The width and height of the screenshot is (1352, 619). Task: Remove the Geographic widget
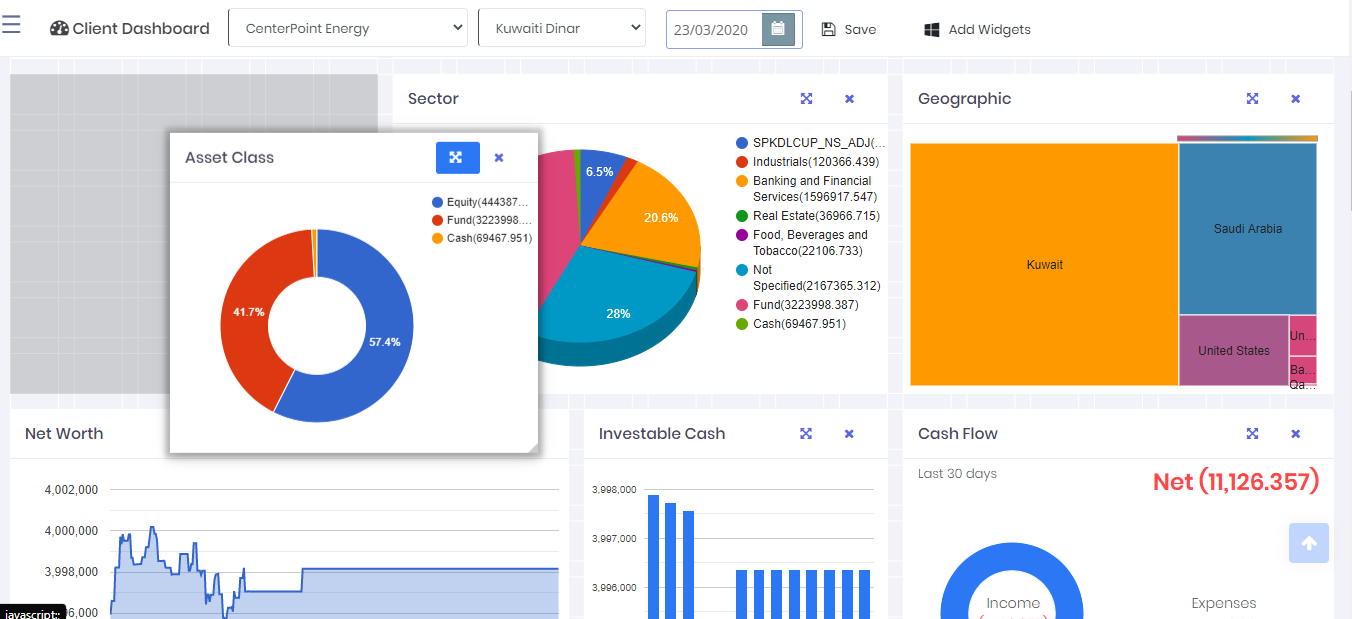pos(1296,99)
